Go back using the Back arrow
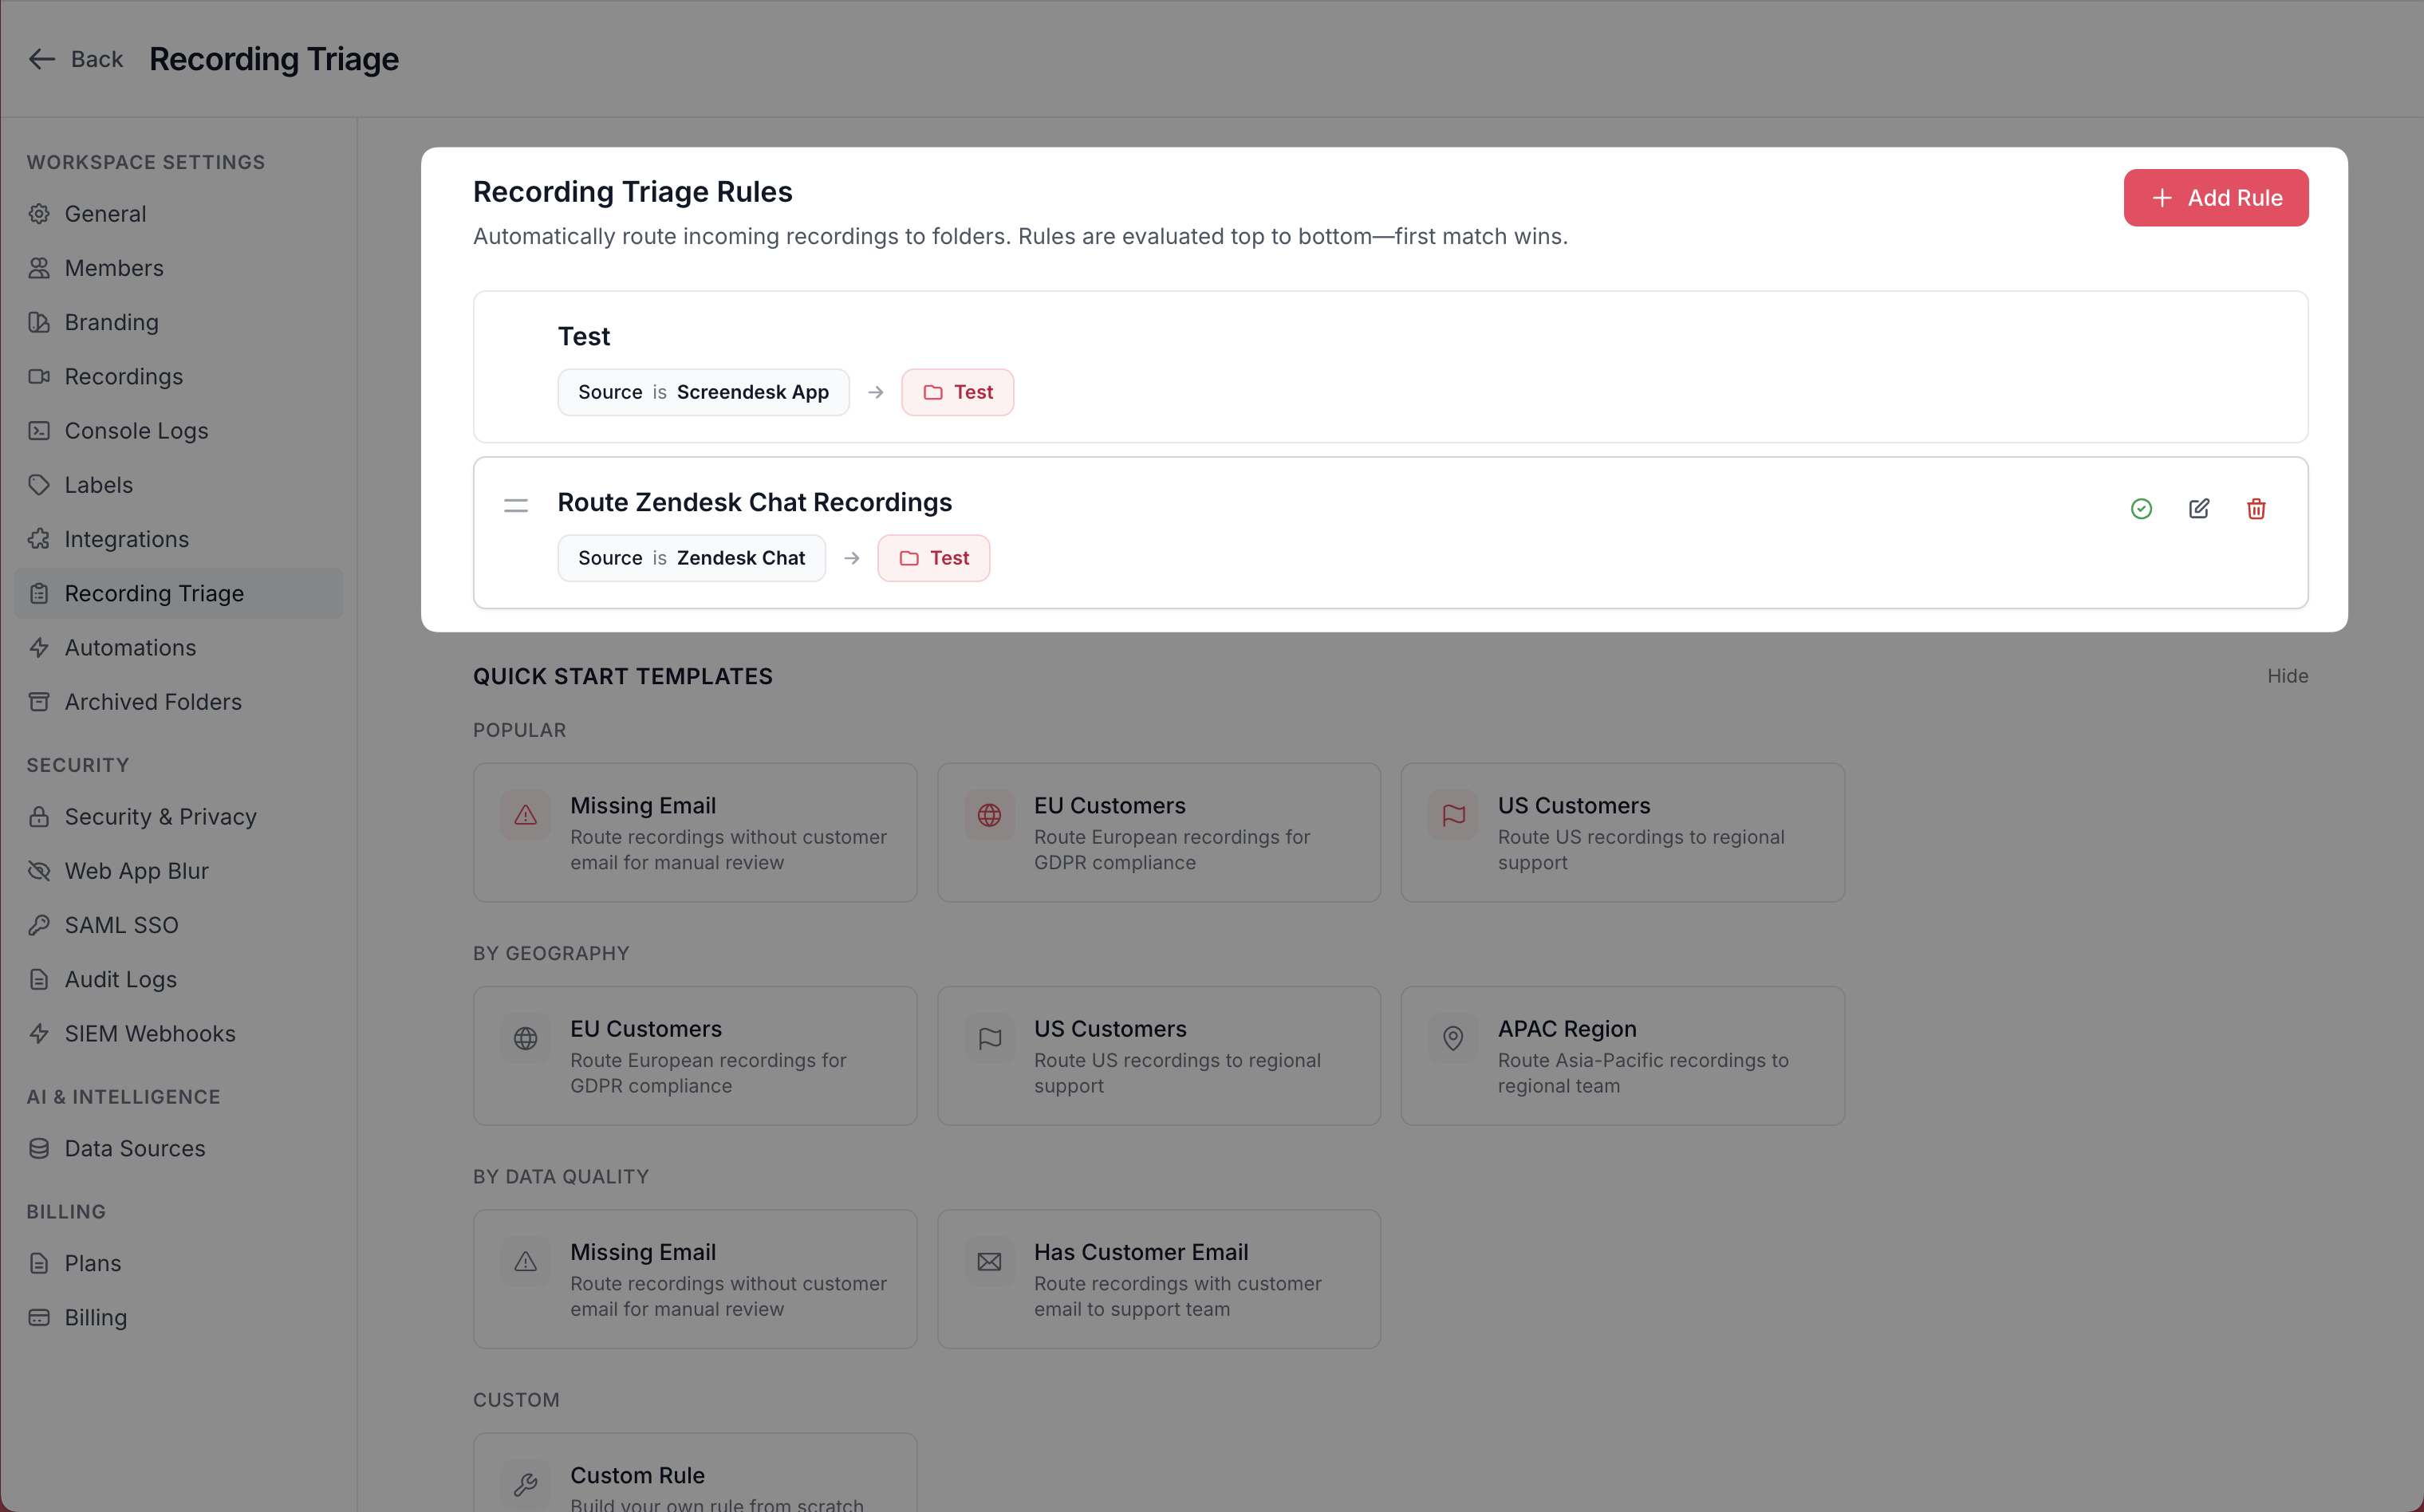This screenshot has height=1512, width=2424. point(42,59)
